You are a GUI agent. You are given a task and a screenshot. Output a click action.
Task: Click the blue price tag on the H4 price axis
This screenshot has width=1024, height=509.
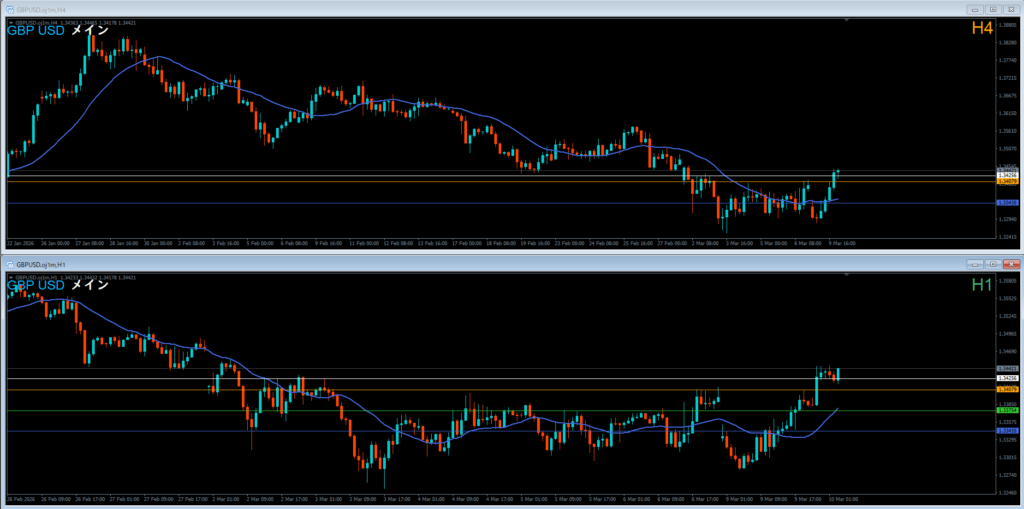tap(1008, 203)
